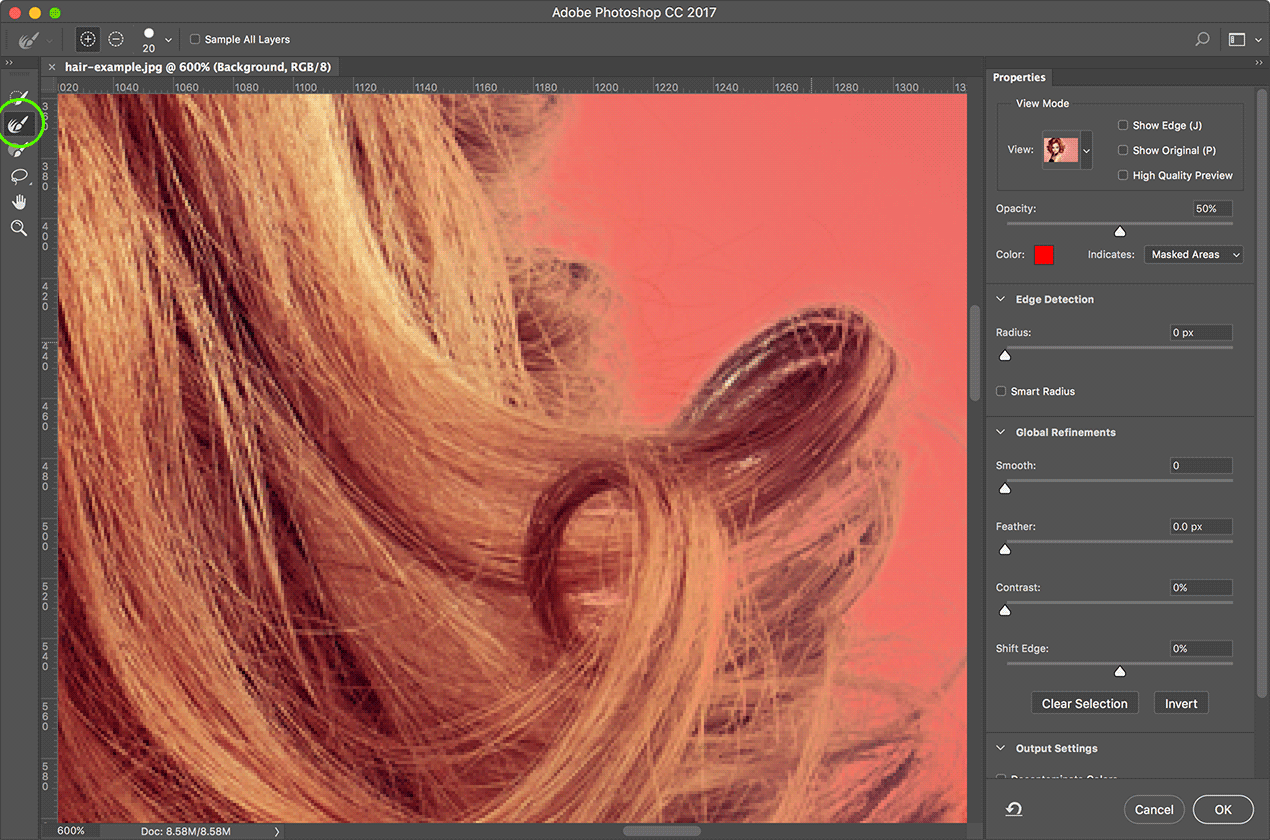Click the Feather value input field
The image size is (1270, 840).
pyautogui.click(x=1201, y=527)
